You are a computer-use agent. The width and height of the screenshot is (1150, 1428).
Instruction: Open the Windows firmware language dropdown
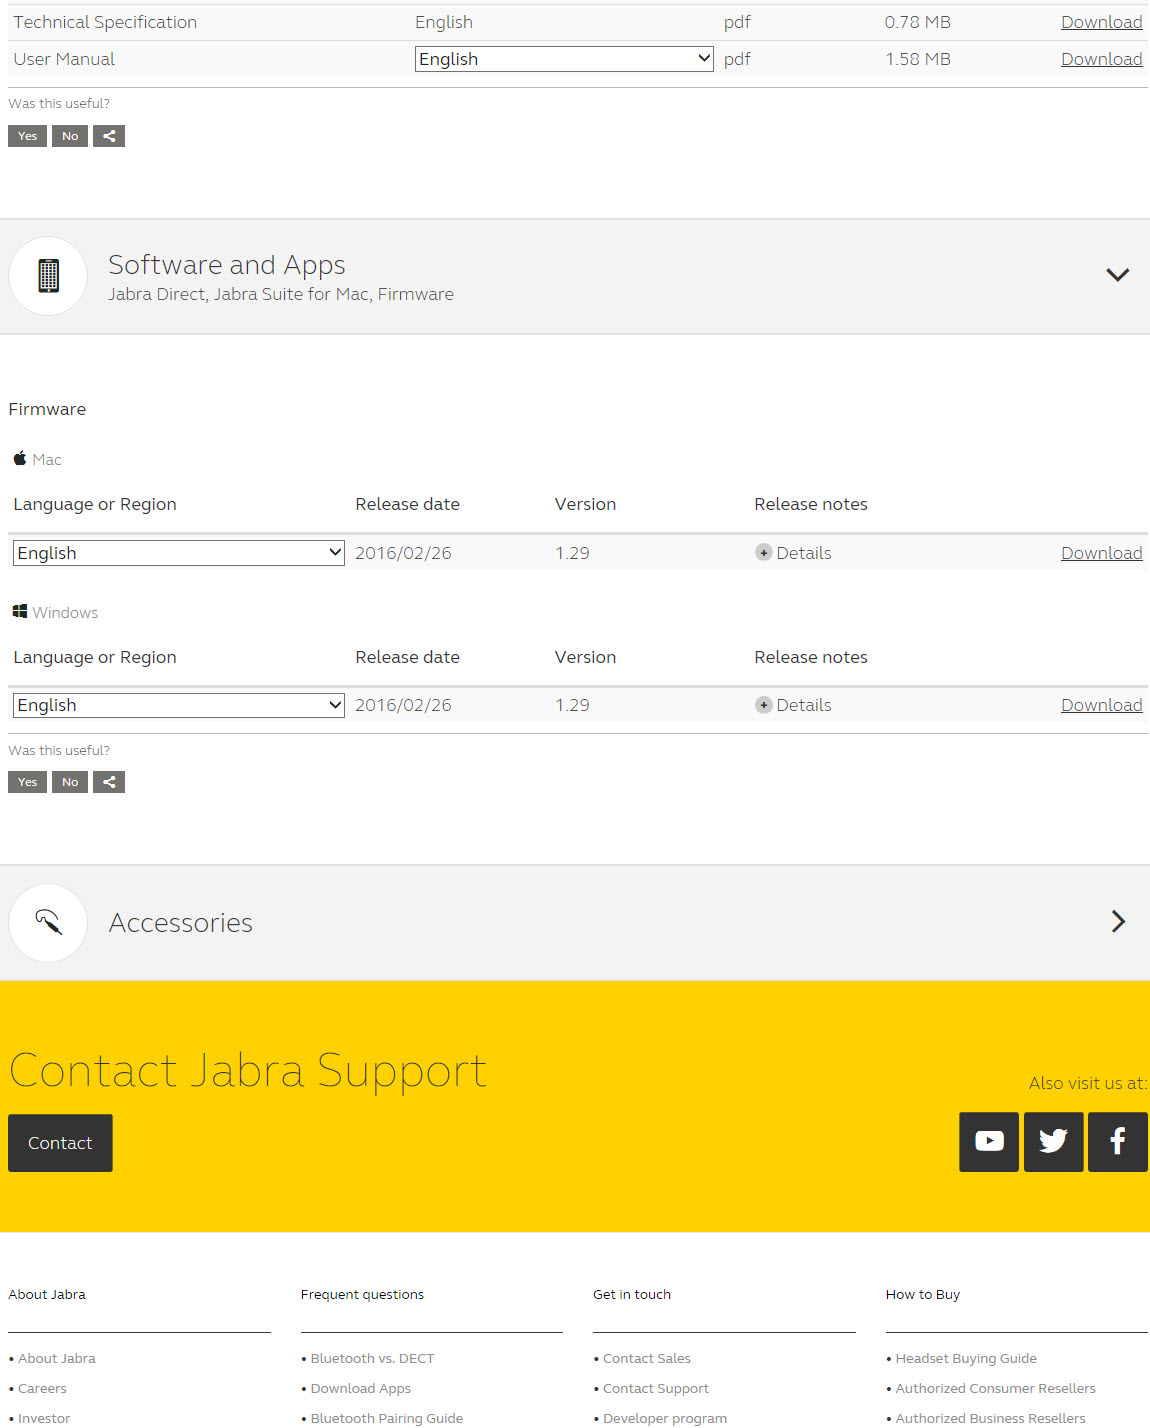coord(179,705)
